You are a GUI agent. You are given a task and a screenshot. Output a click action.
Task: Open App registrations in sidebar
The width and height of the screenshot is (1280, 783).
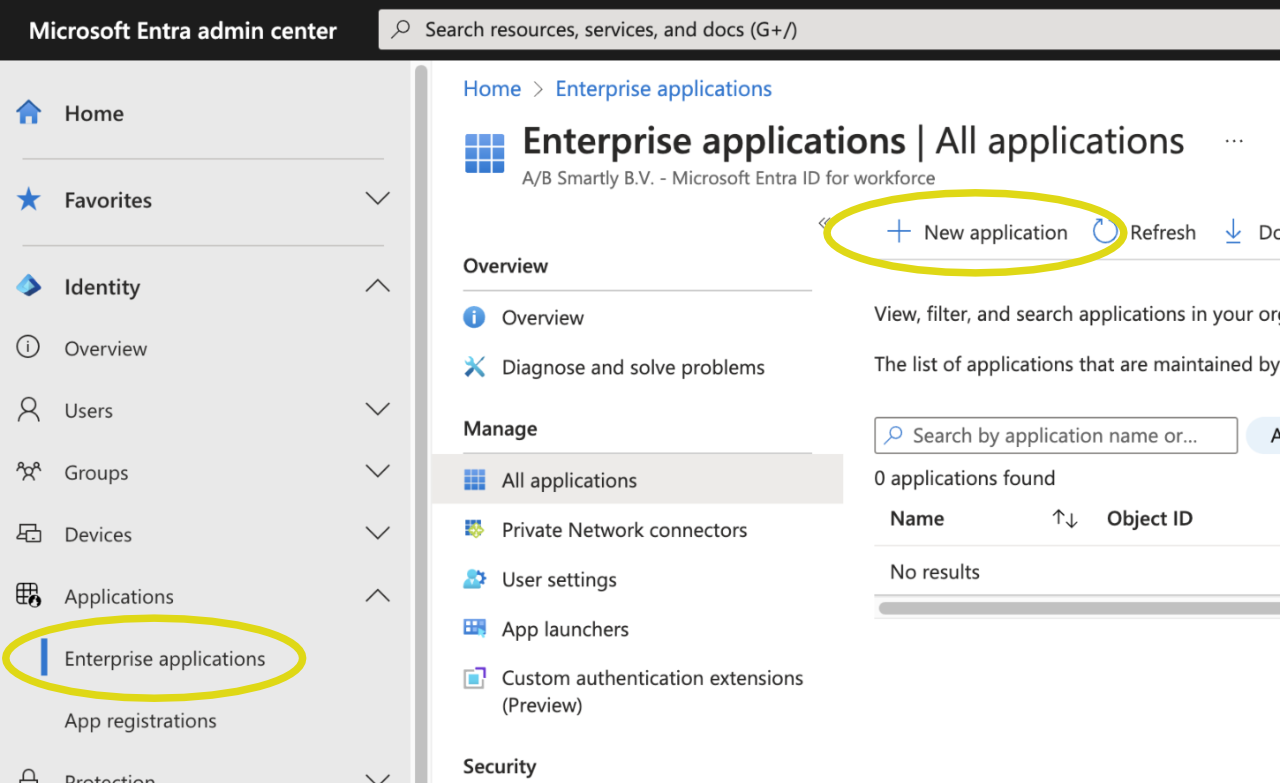pos(141,721)
